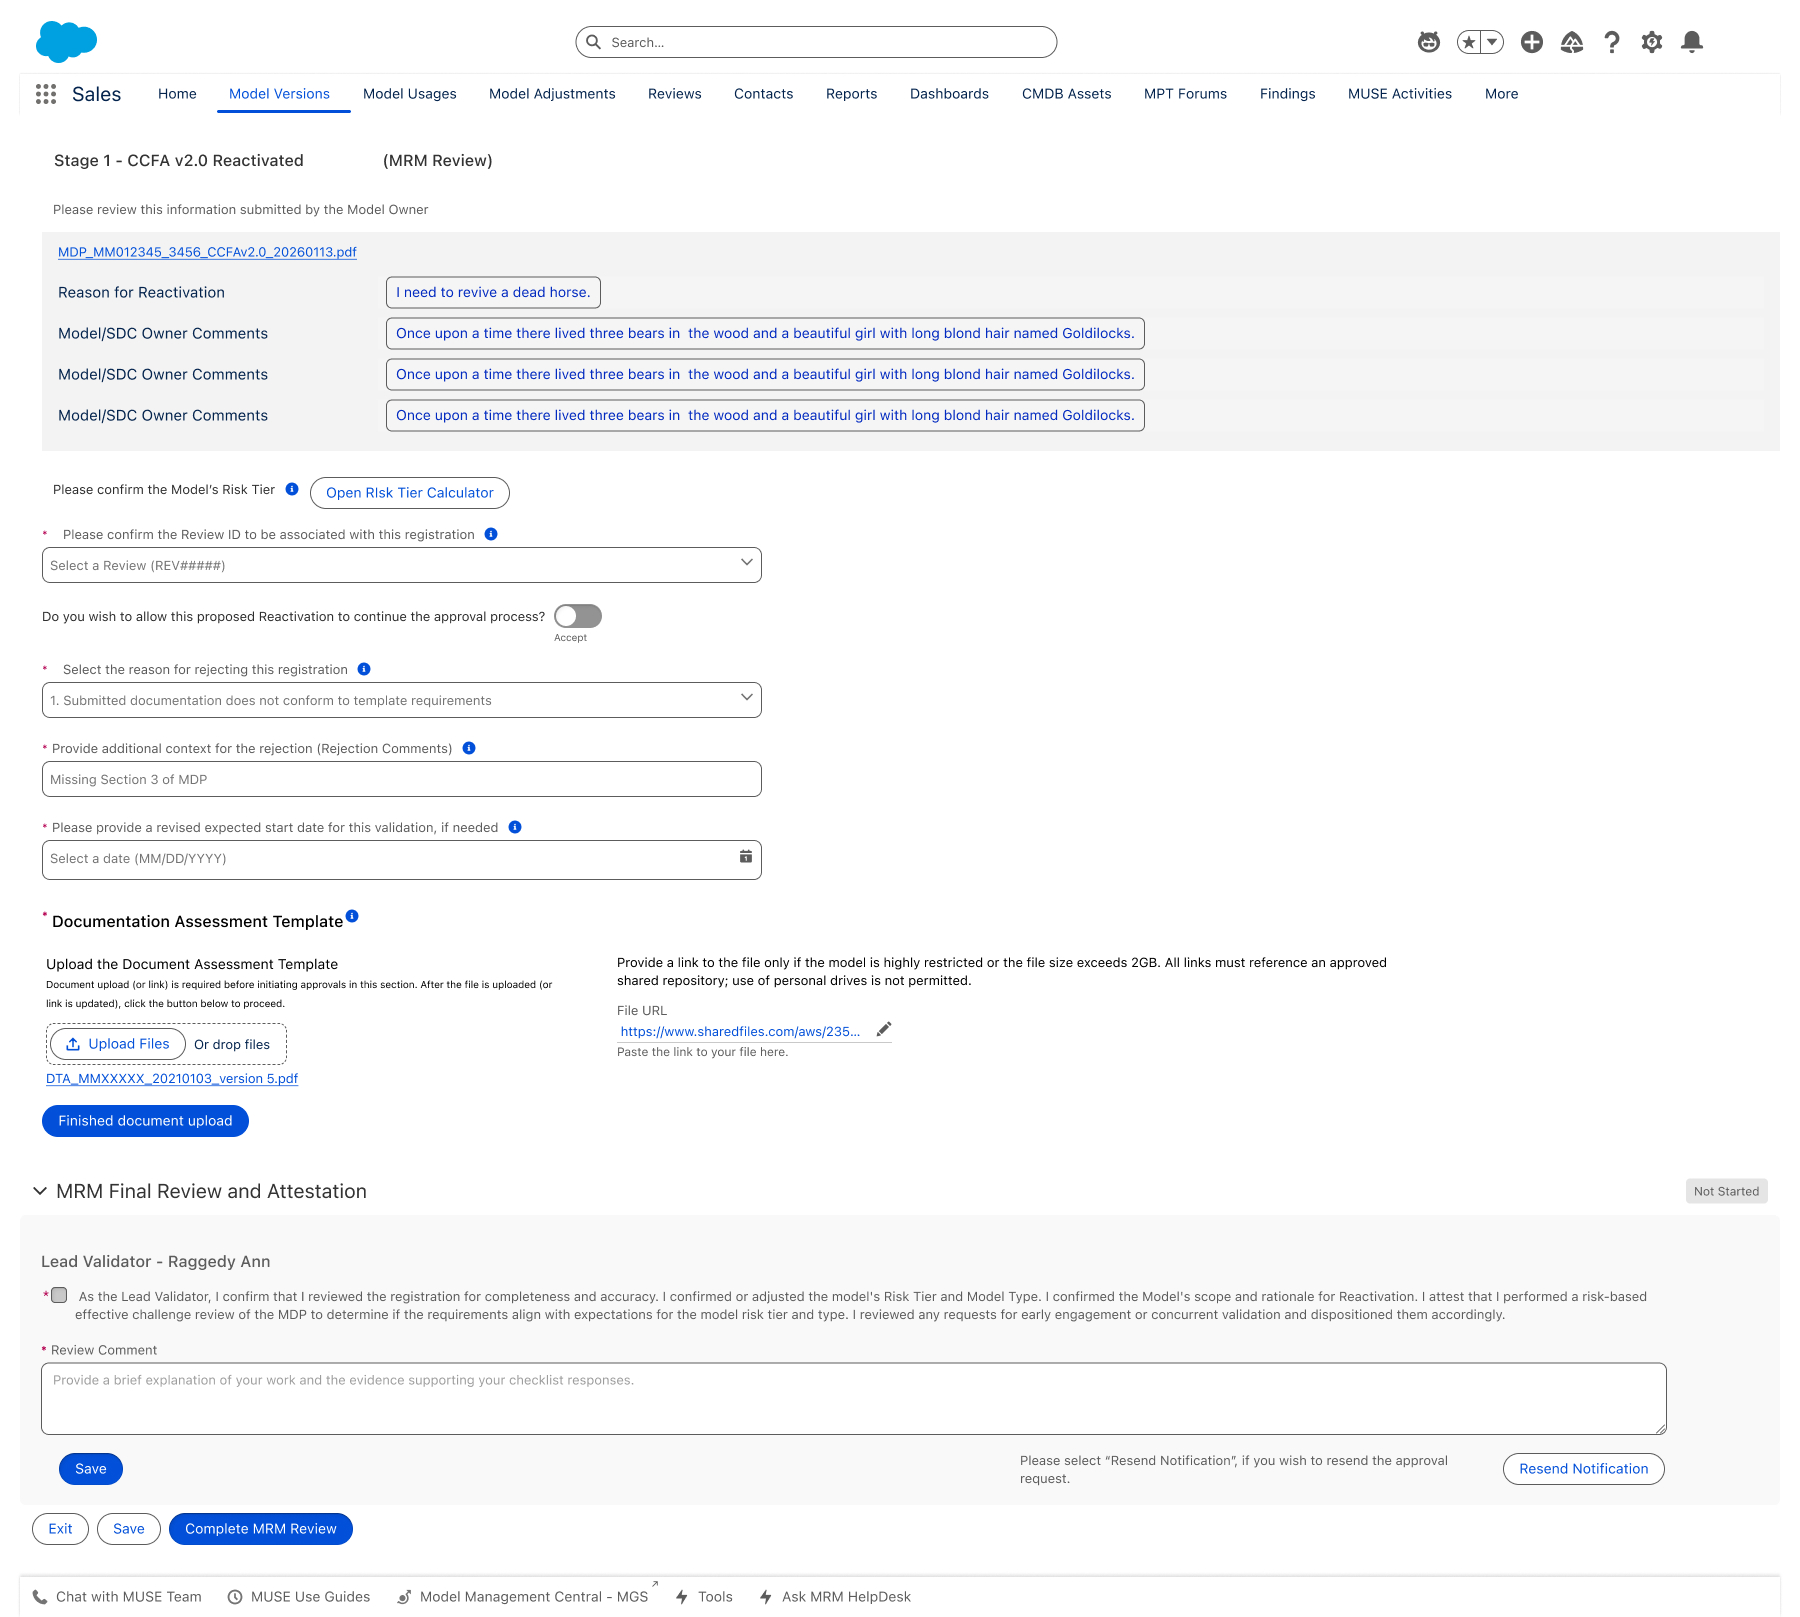
Task: Open the Model Adjustments tab
Action: (552, 94)
